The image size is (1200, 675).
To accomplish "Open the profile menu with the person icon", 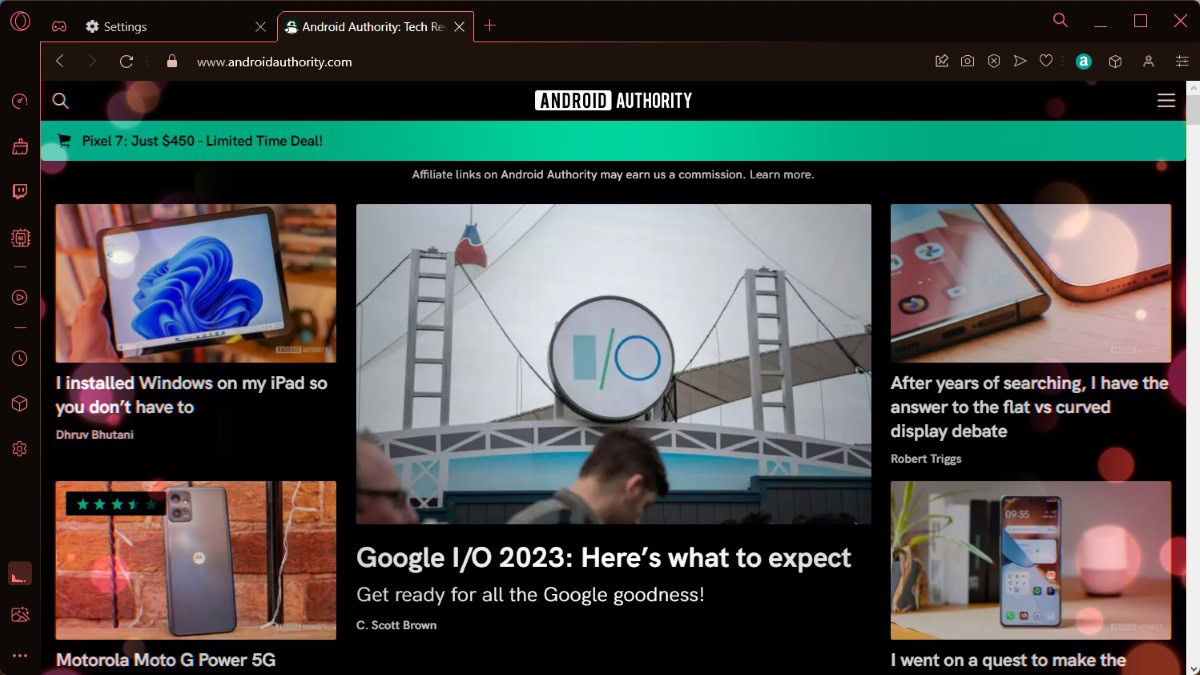I will click(x=1148, y=61).
